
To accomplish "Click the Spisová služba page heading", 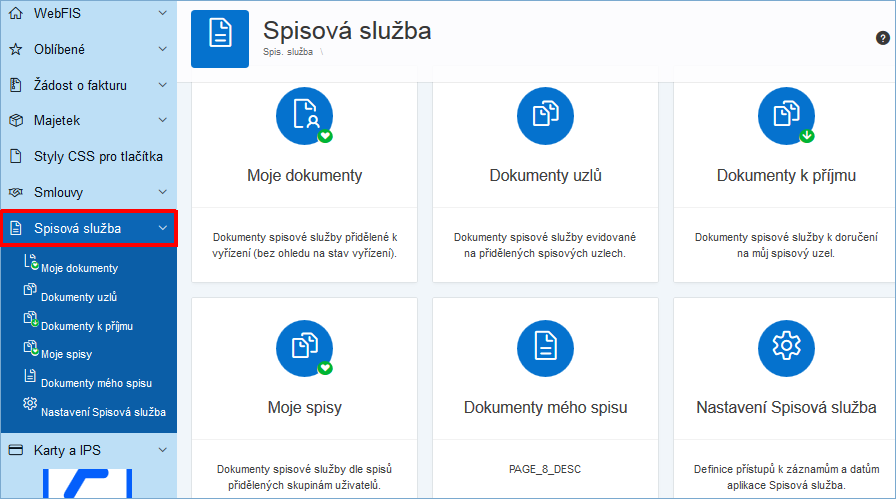I will [347, 30].
